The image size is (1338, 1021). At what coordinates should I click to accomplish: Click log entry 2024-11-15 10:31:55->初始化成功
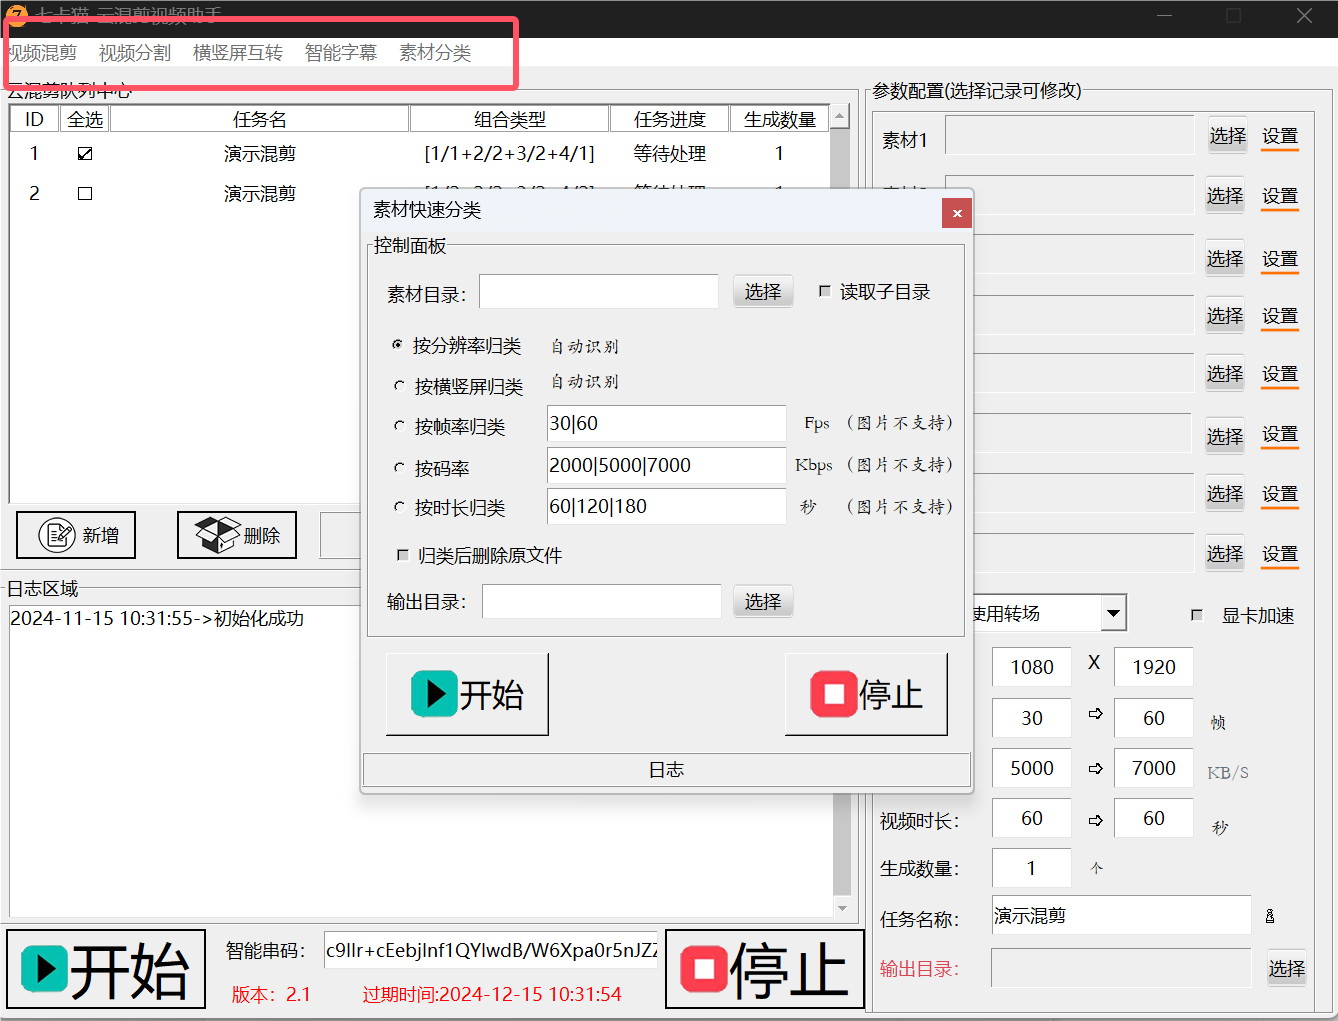157,618
